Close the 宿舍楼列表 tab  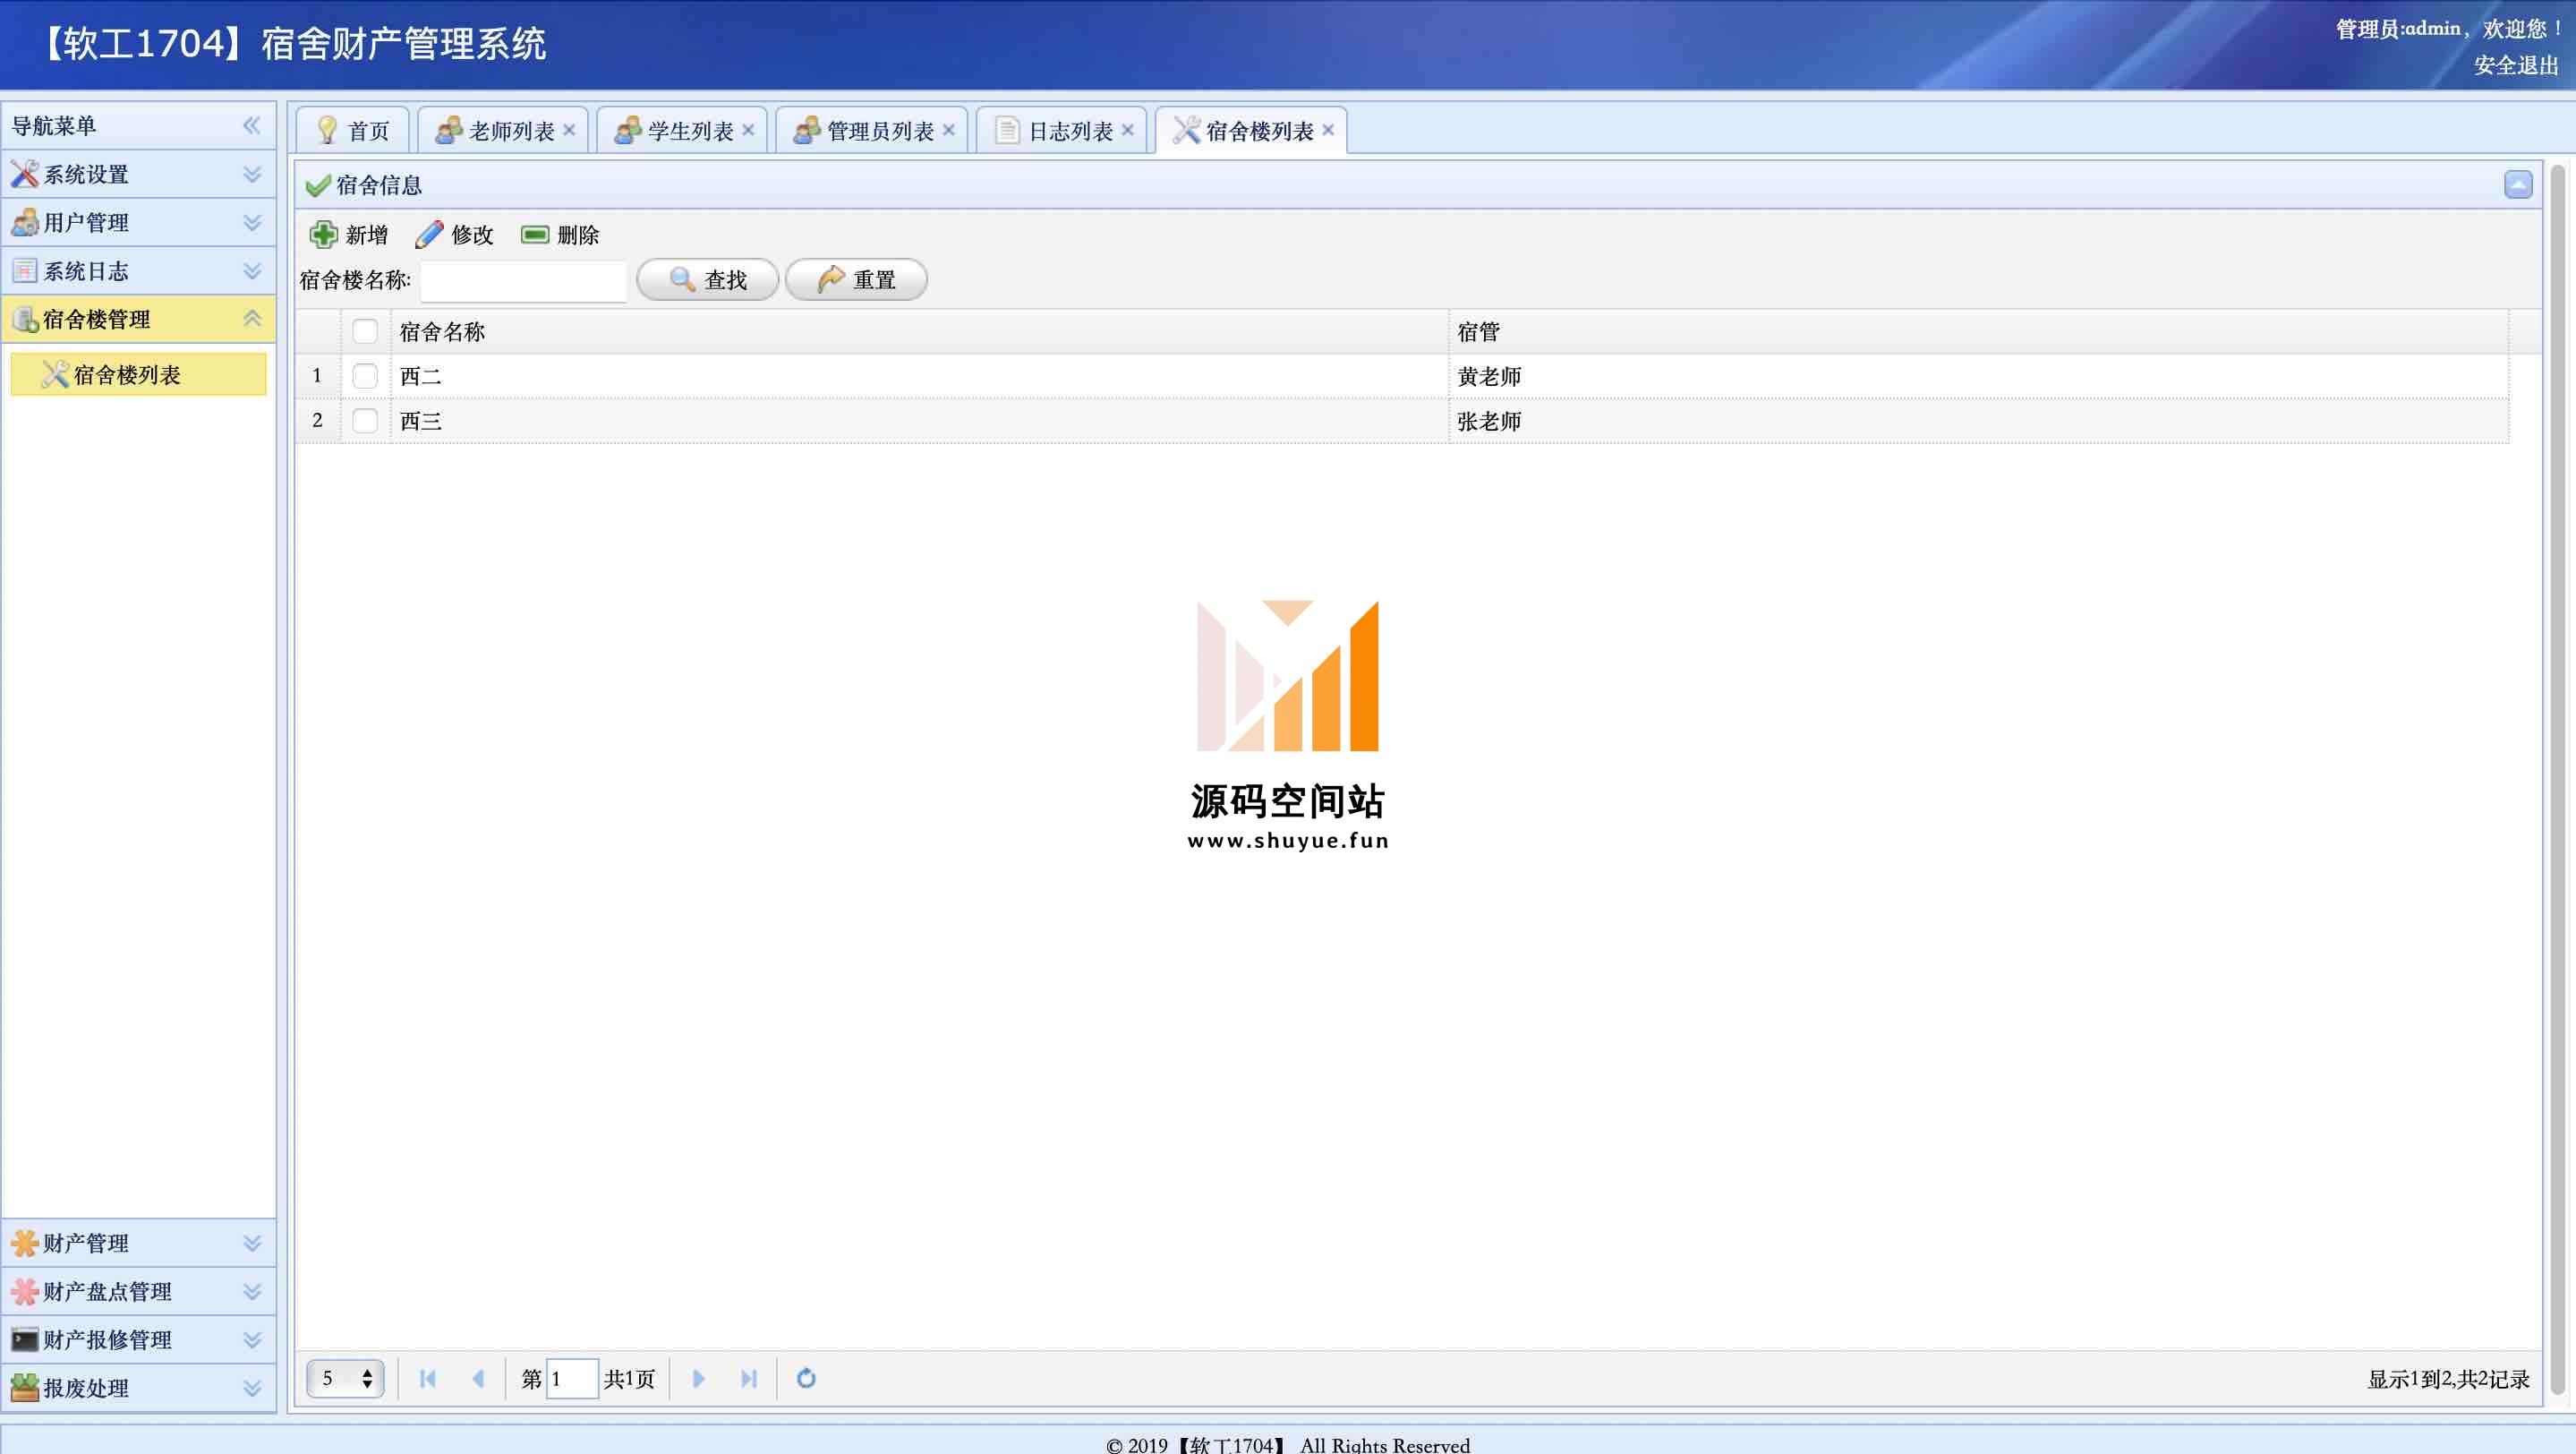pos(1328,130)
